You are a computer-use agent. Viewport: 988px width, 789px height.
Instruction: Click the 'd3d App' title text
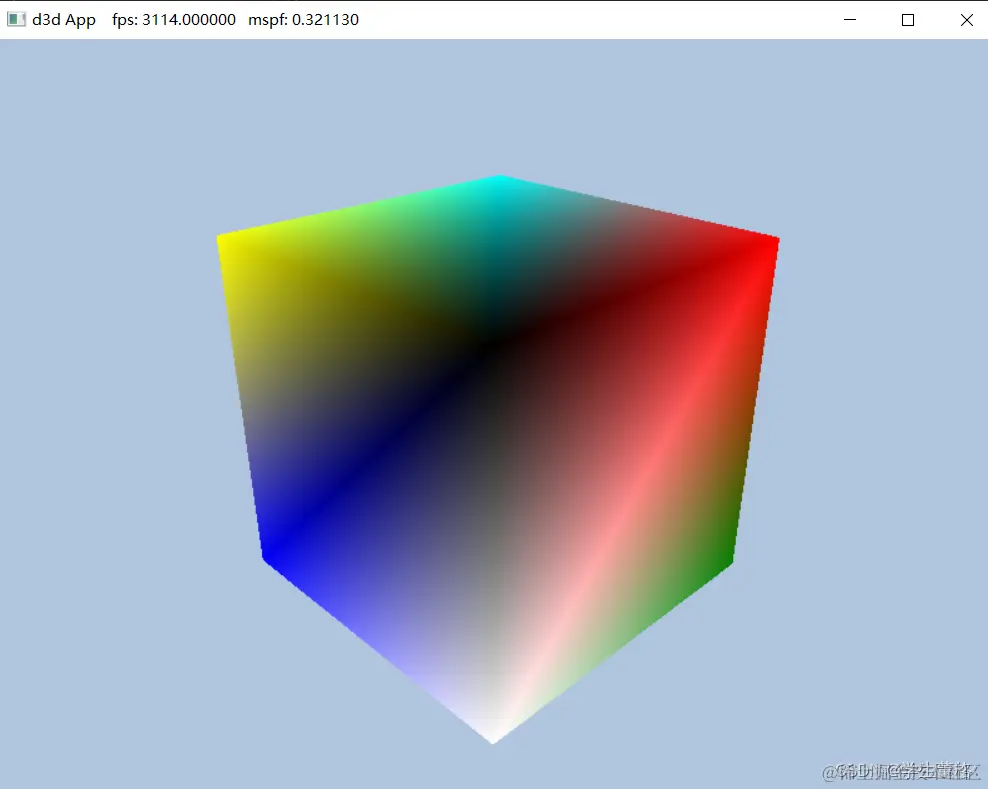tap(64, 20)
